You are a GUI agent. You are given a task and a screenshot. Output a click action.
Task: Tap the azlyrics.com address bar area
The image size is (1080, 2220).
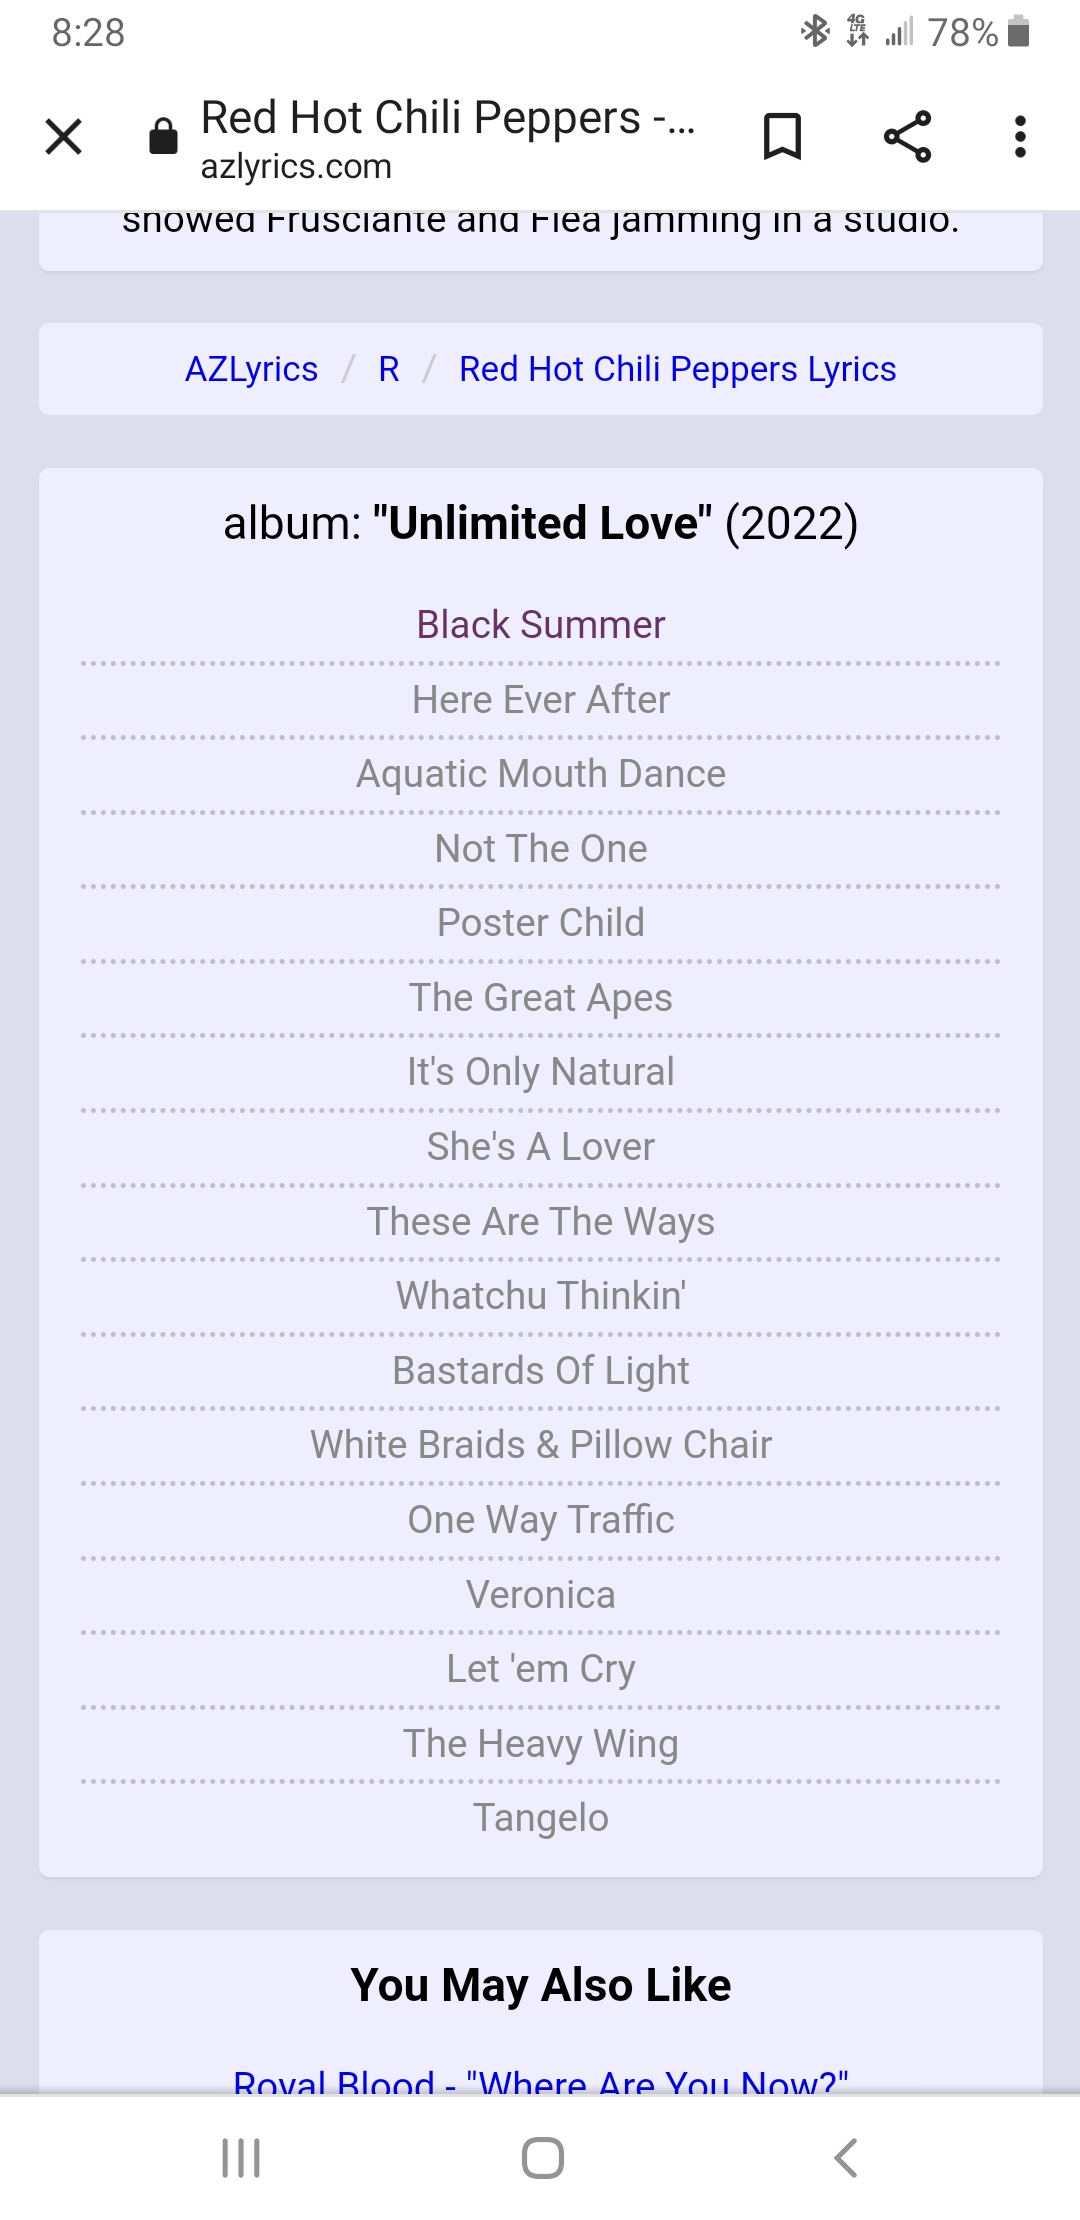[x=295, y=167]
